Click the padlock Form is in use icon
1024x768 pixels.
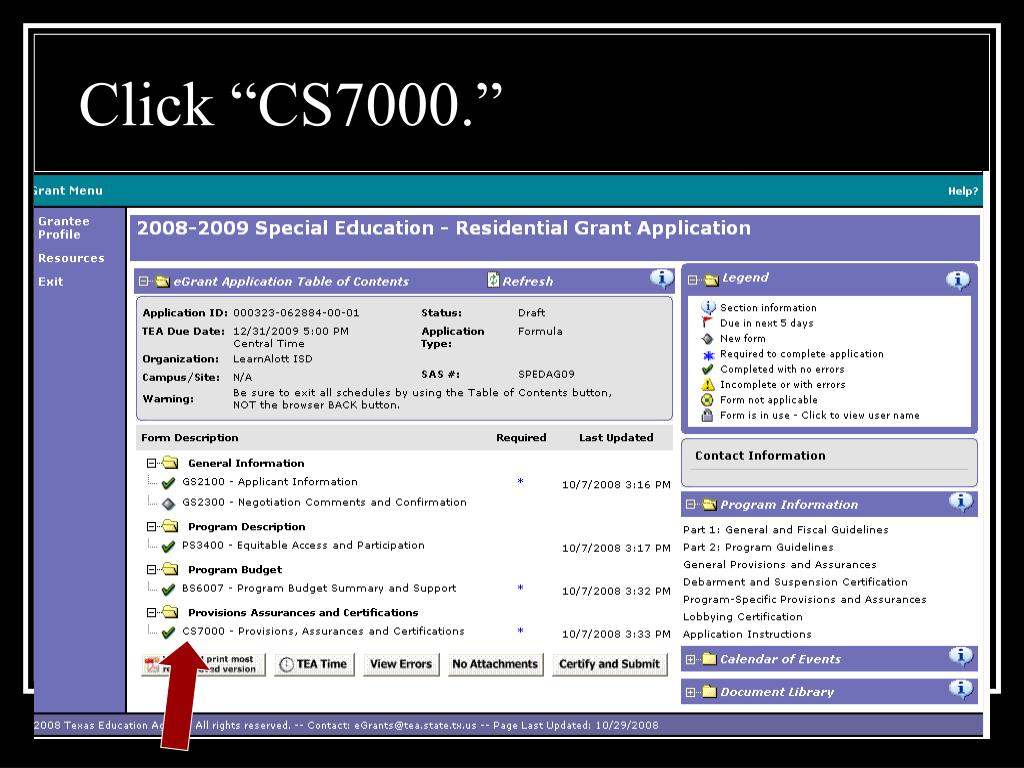click(707, 415)
